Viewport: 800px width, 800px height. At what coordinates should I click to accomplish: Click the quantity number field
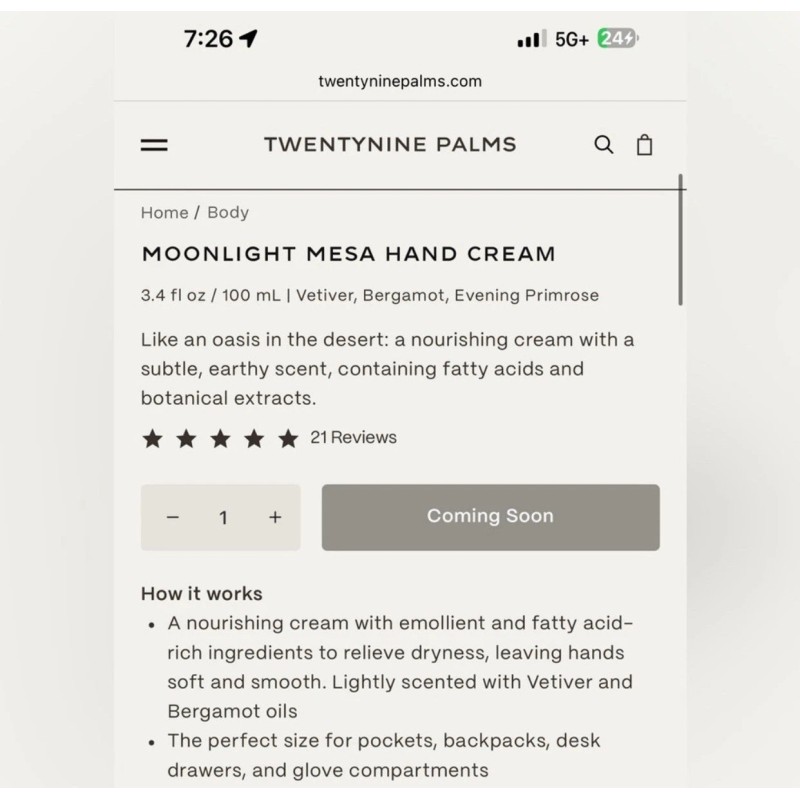224,517
